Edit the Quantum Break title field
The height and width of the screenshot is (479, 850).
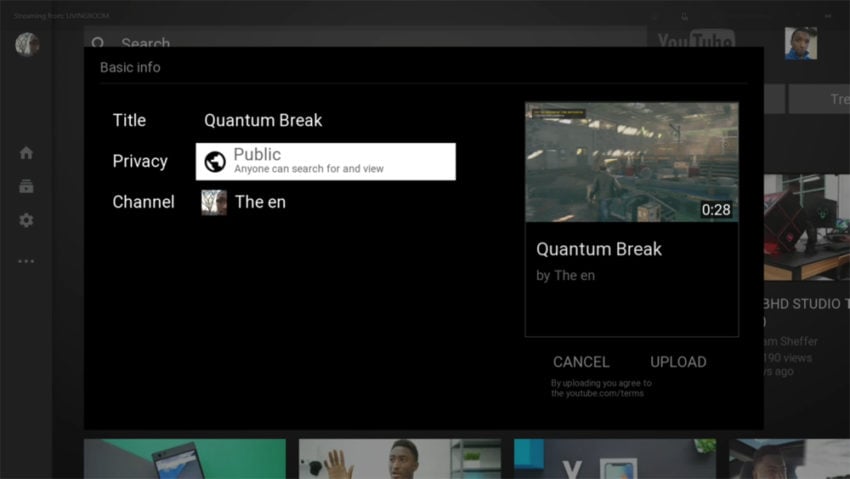pos(263,120)
